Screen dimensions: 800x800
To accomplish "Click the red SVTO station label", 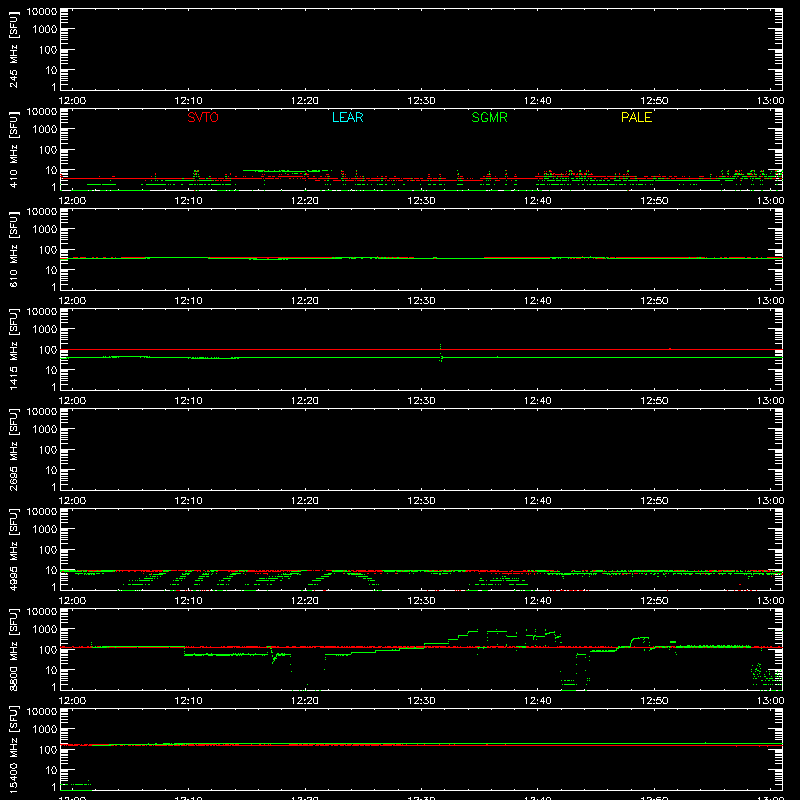I will pyautogui.click(x=203, y=117).
